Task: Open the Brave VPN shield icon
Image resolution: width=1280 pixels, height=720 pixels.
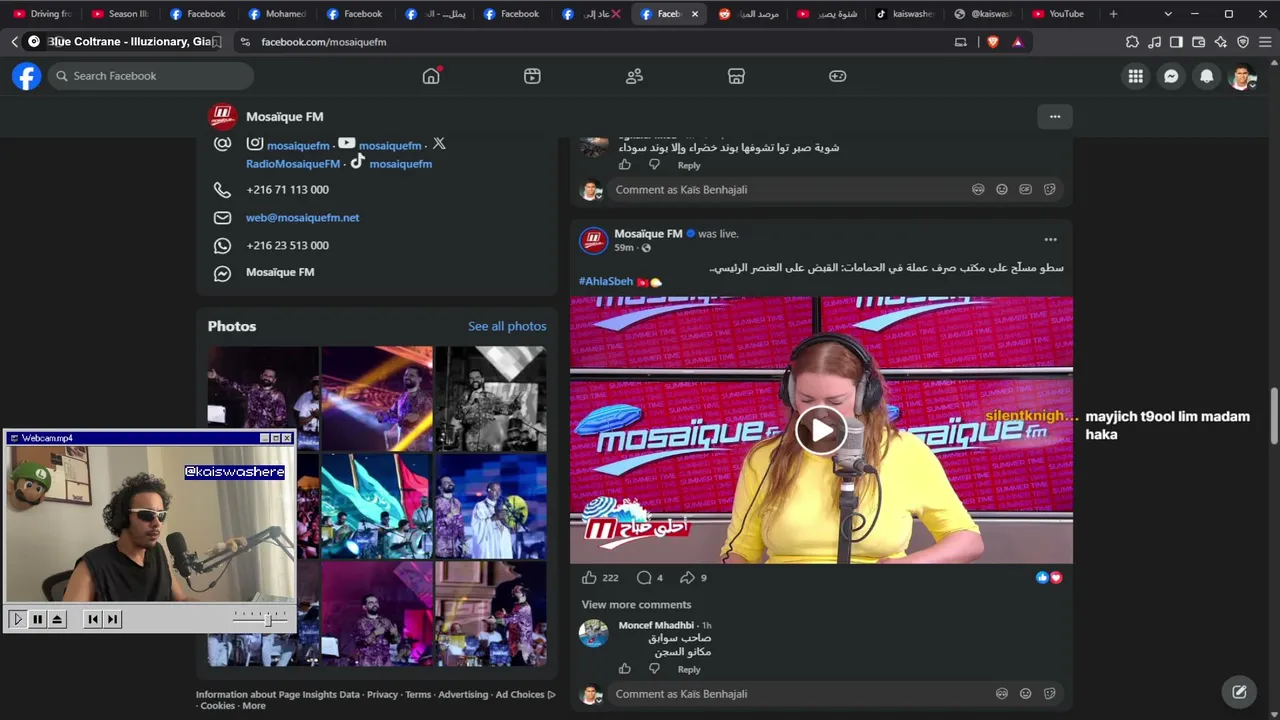Action: [1243, 42]
